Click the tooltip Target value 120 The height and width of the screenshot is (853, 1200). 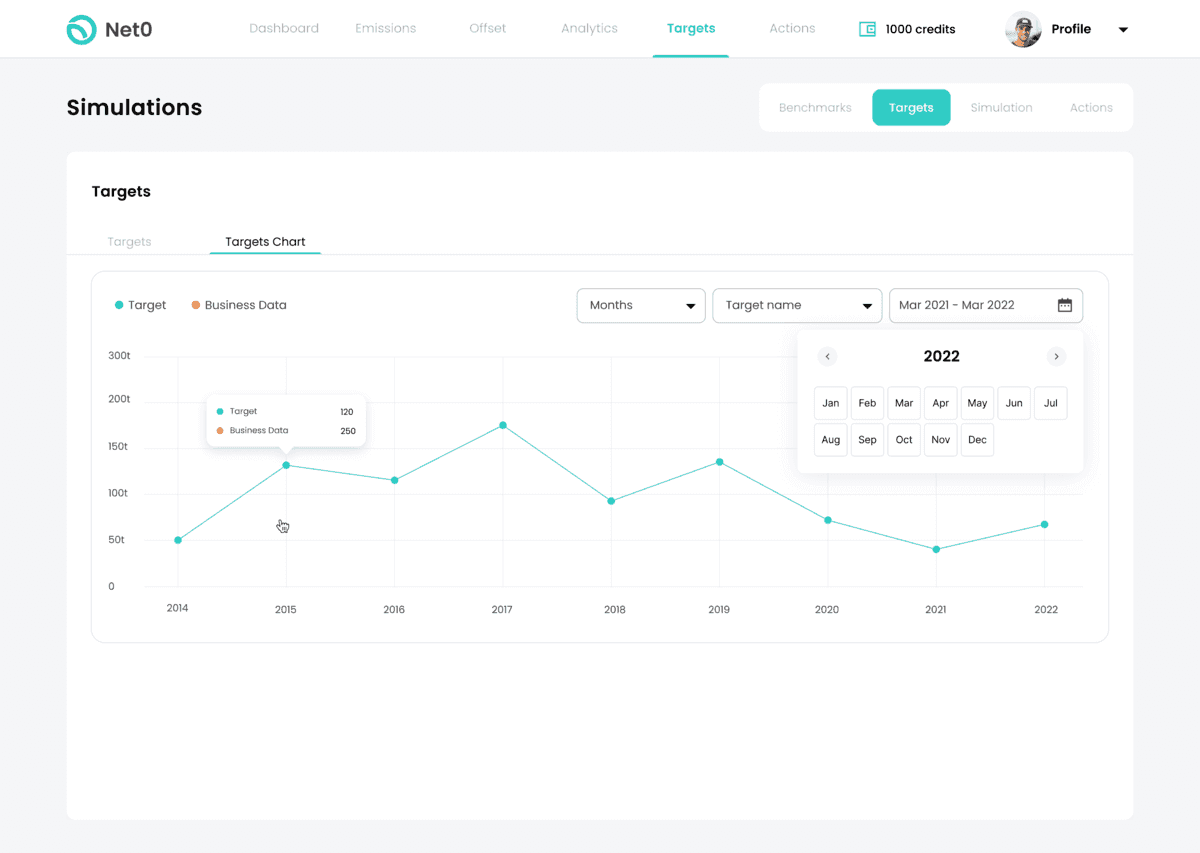347,412
